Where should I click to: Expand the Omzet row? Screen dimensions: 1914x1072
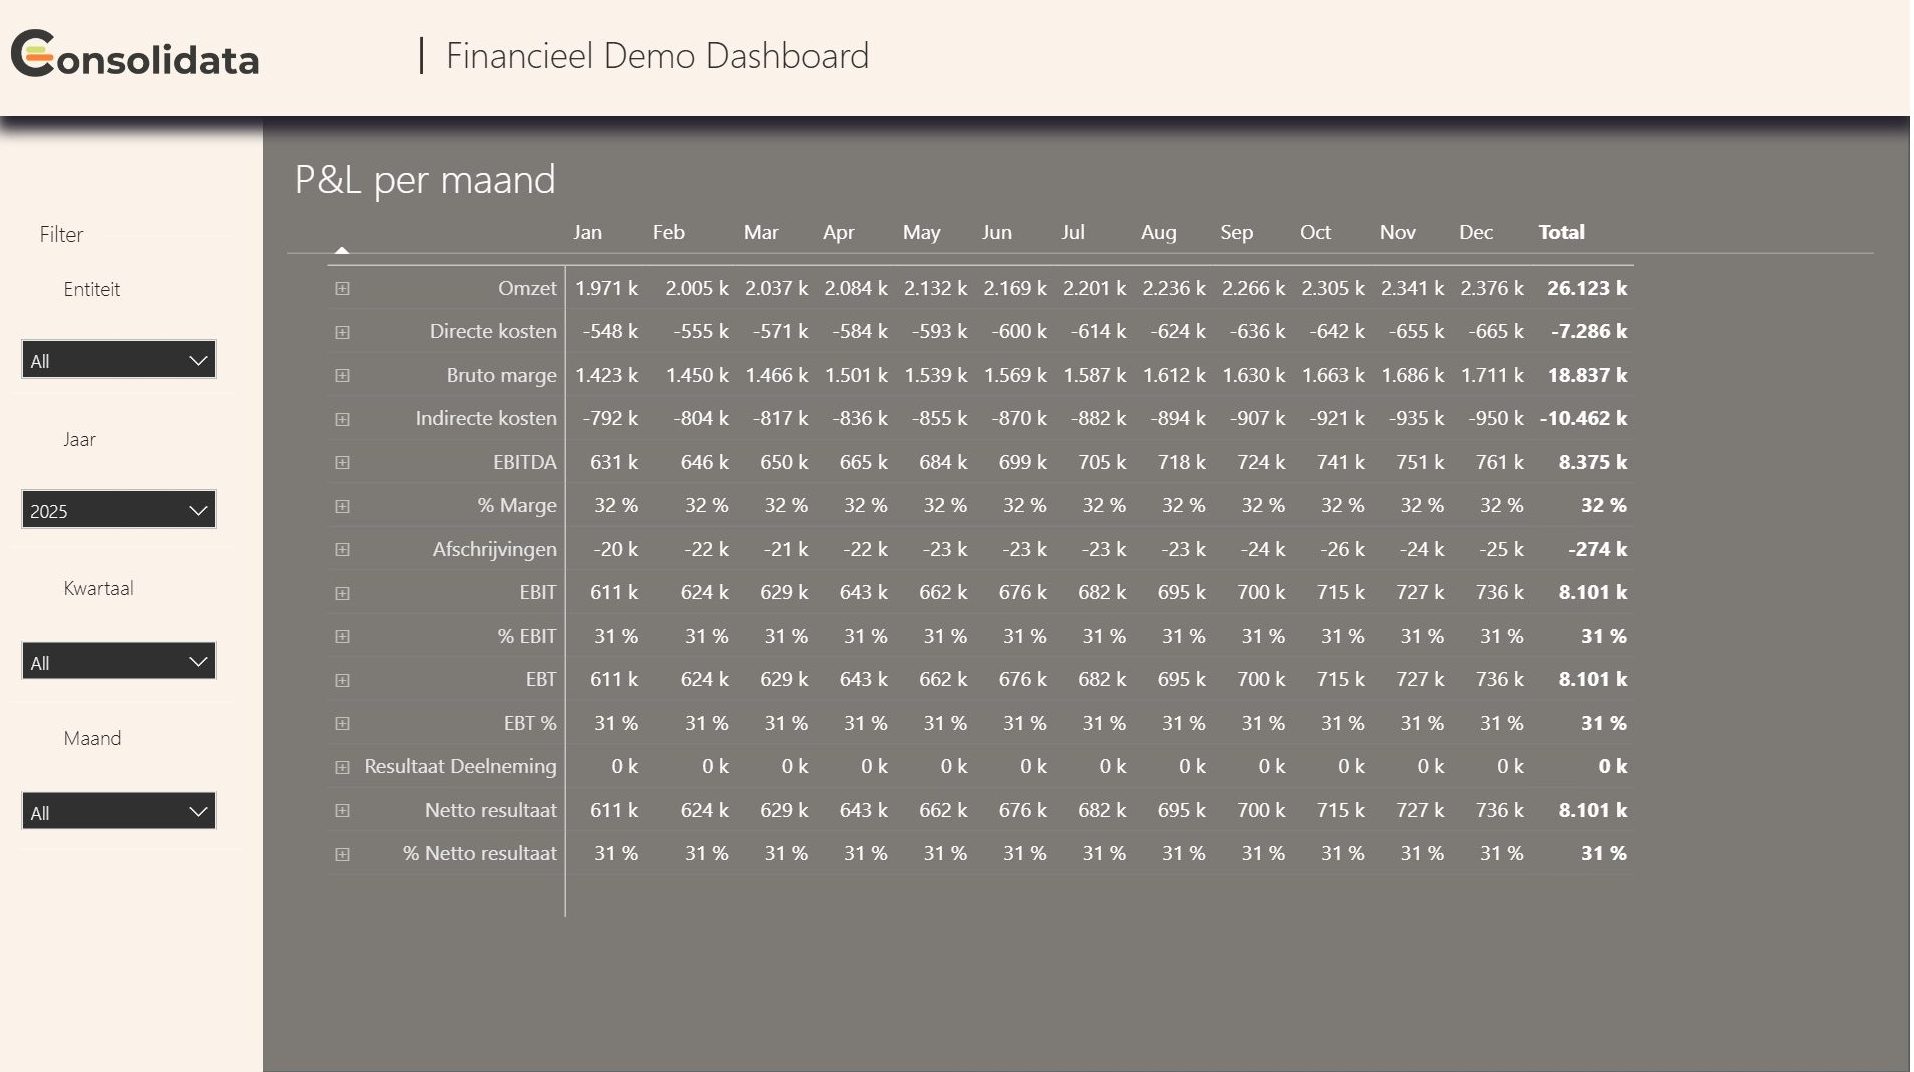[342, 289]
